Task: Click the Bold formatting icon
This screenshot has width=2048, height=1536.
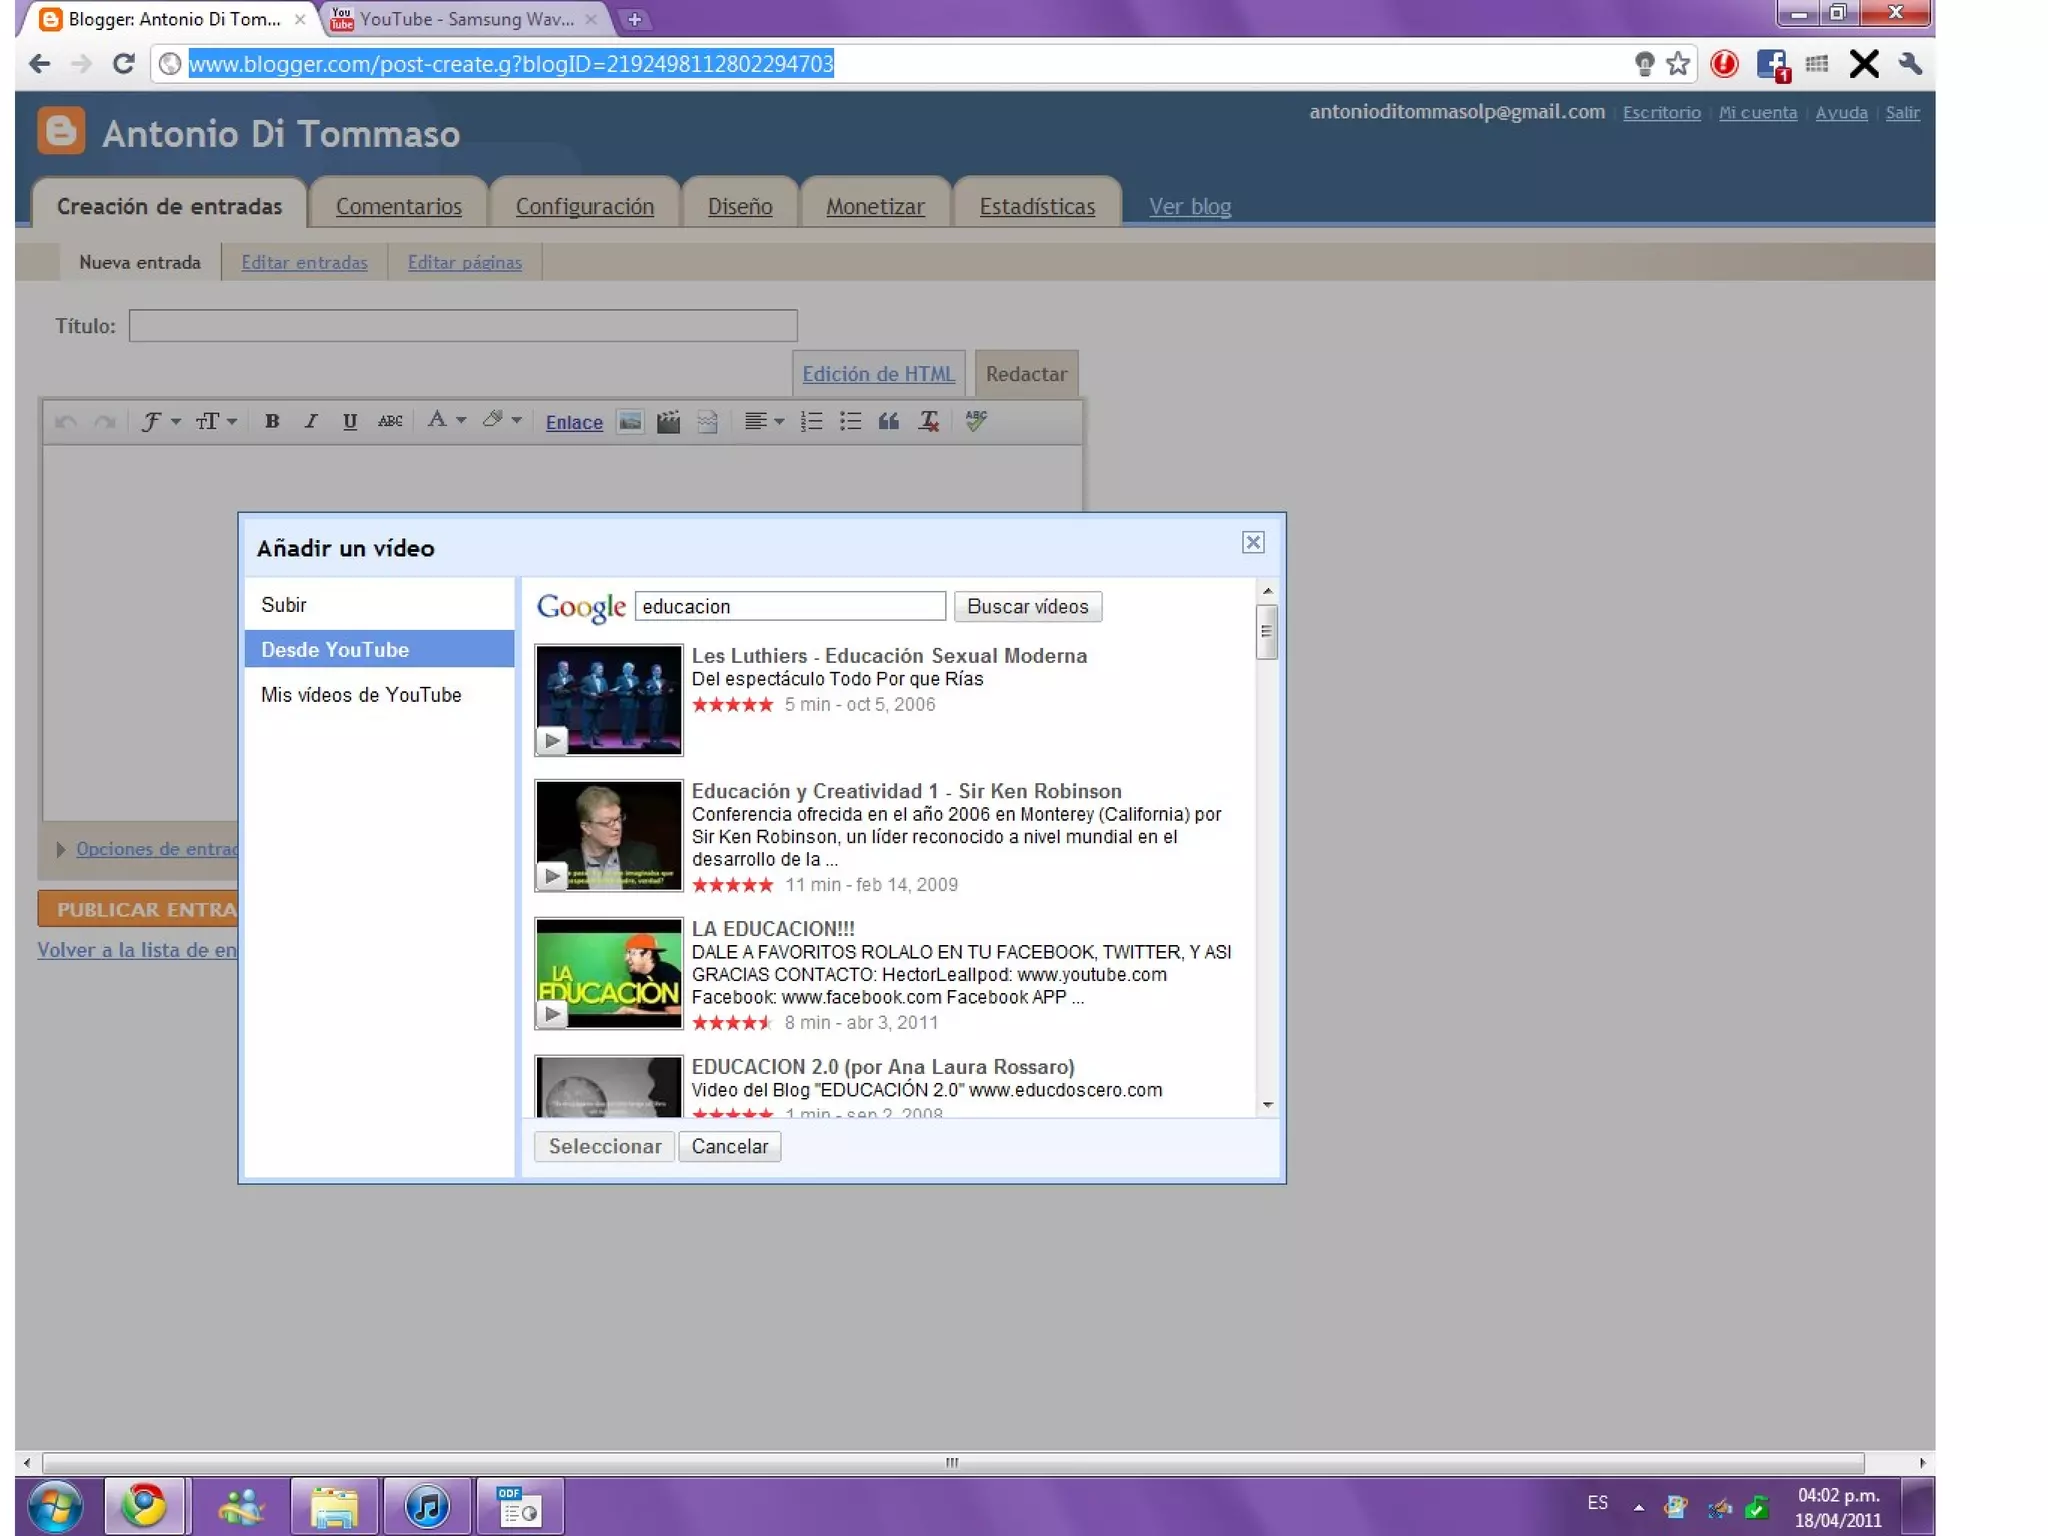Action: click(x=271, y=421)
